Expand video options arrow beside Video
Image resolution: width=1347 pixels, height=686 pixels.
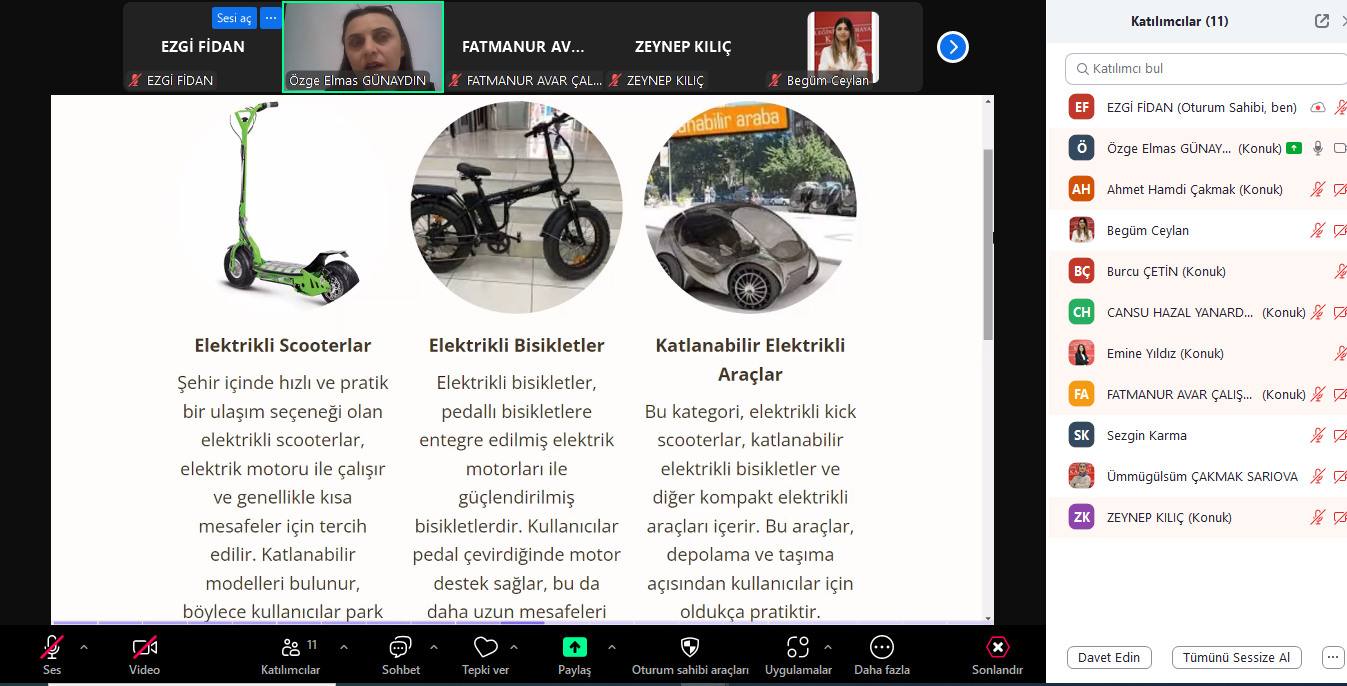178,647
